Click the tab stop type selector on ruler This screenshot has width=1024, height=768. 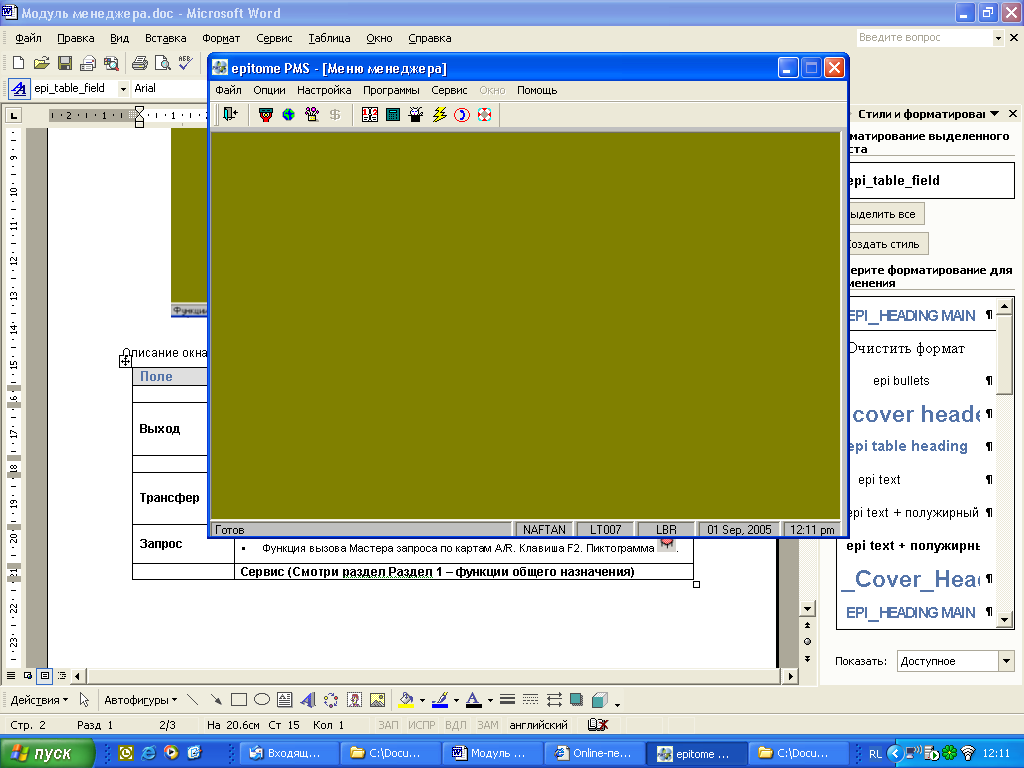[13, 116]
